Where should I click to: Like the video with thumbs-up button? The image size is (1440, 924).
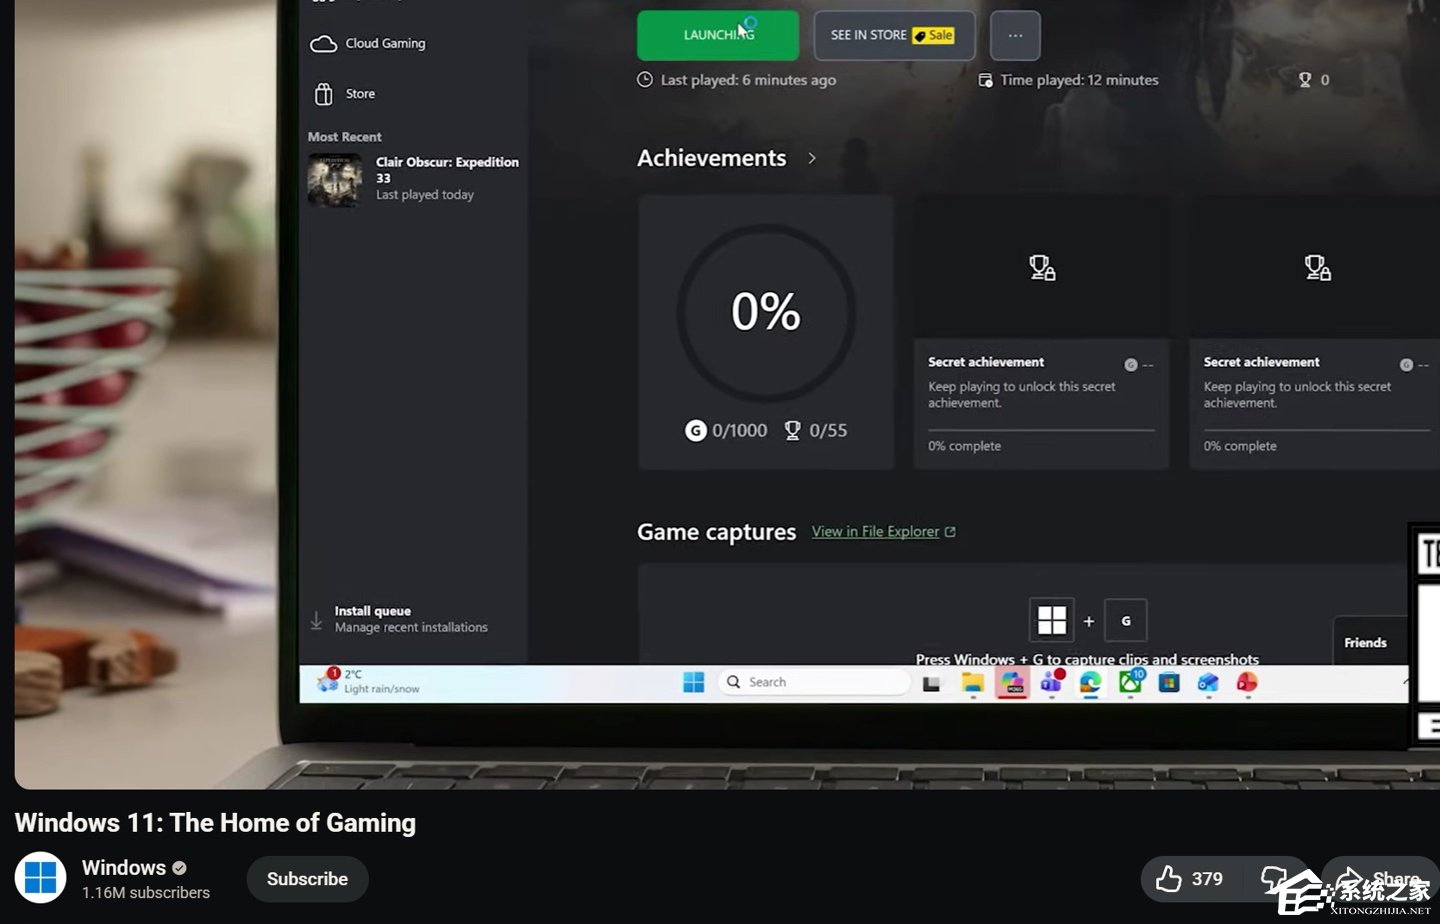tap(1189, 879)
